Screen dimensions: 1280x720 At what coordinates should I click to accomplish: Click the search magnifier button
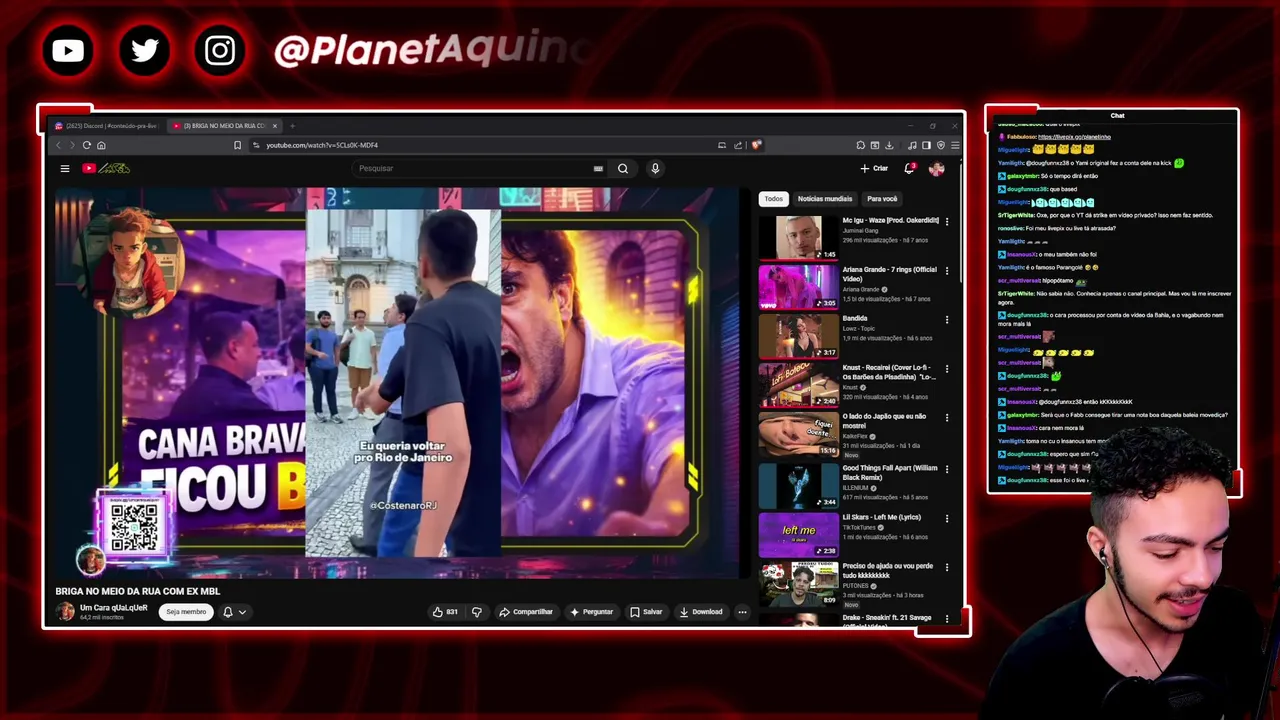pyautogui.click(x=623, y=168)
